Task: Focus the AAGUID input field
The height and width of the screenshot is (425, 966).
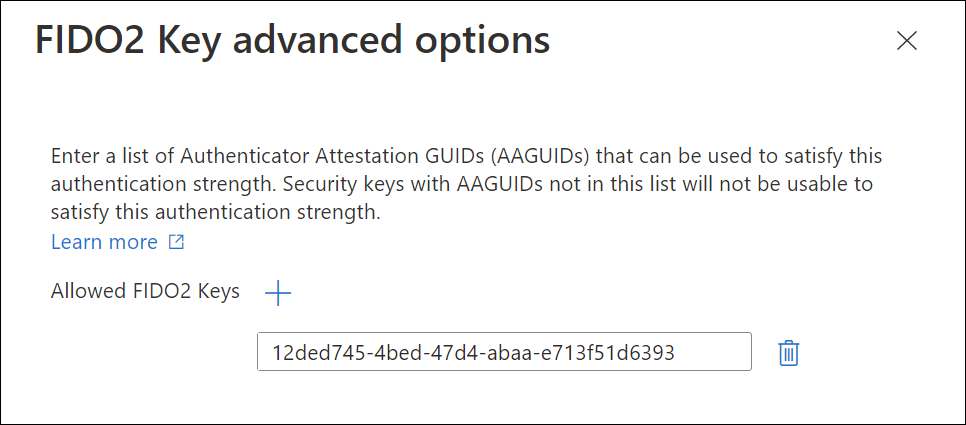Action: coord(504,352)
